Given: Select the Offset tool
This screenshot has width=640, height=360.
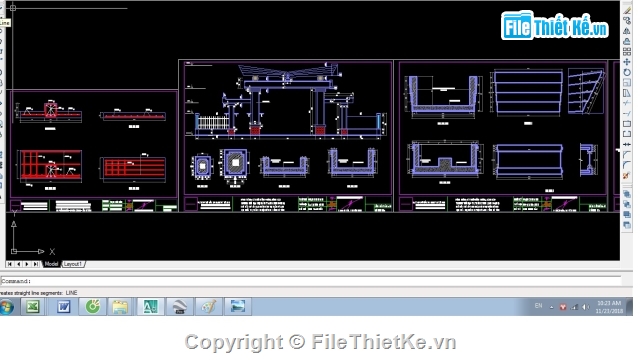Looking at the screenshot, I should coord(627,41).
